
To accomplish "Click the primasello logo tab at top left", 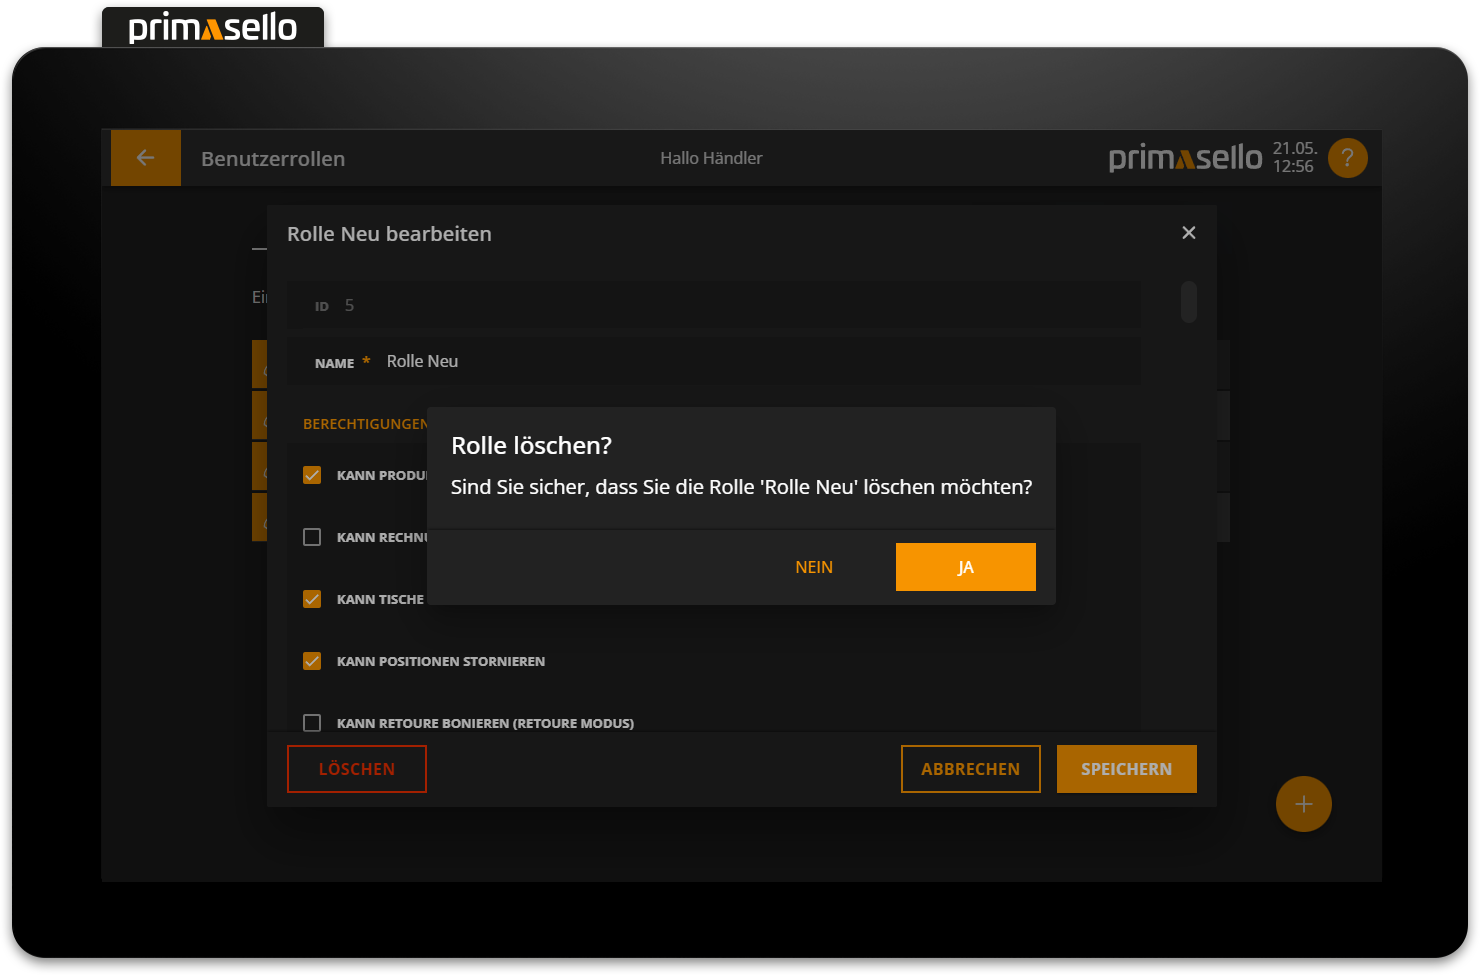I will (213, 28).
